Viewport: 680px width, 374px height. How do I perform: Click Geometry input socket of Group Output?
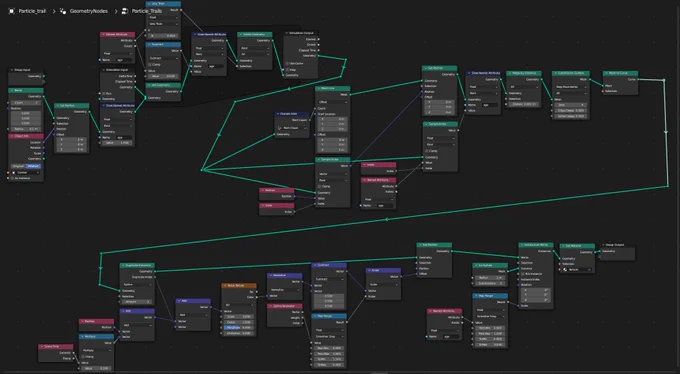(601, 251)
